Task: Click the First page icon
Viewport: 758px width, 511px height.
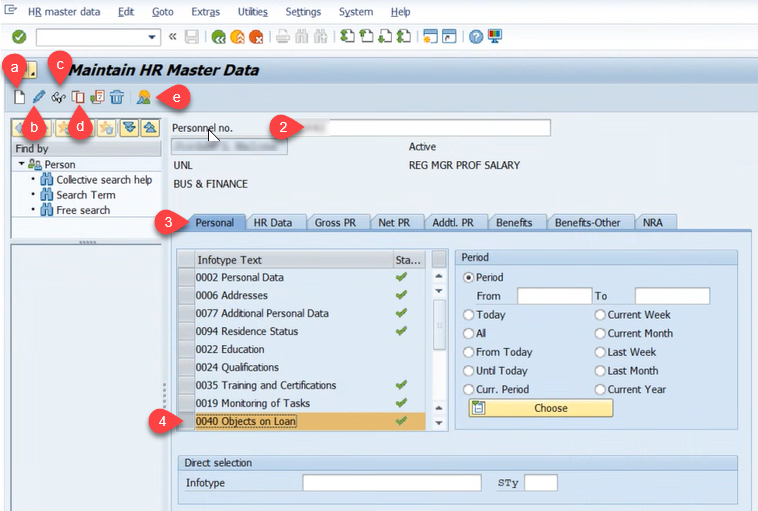Action: tap(347, 37)
